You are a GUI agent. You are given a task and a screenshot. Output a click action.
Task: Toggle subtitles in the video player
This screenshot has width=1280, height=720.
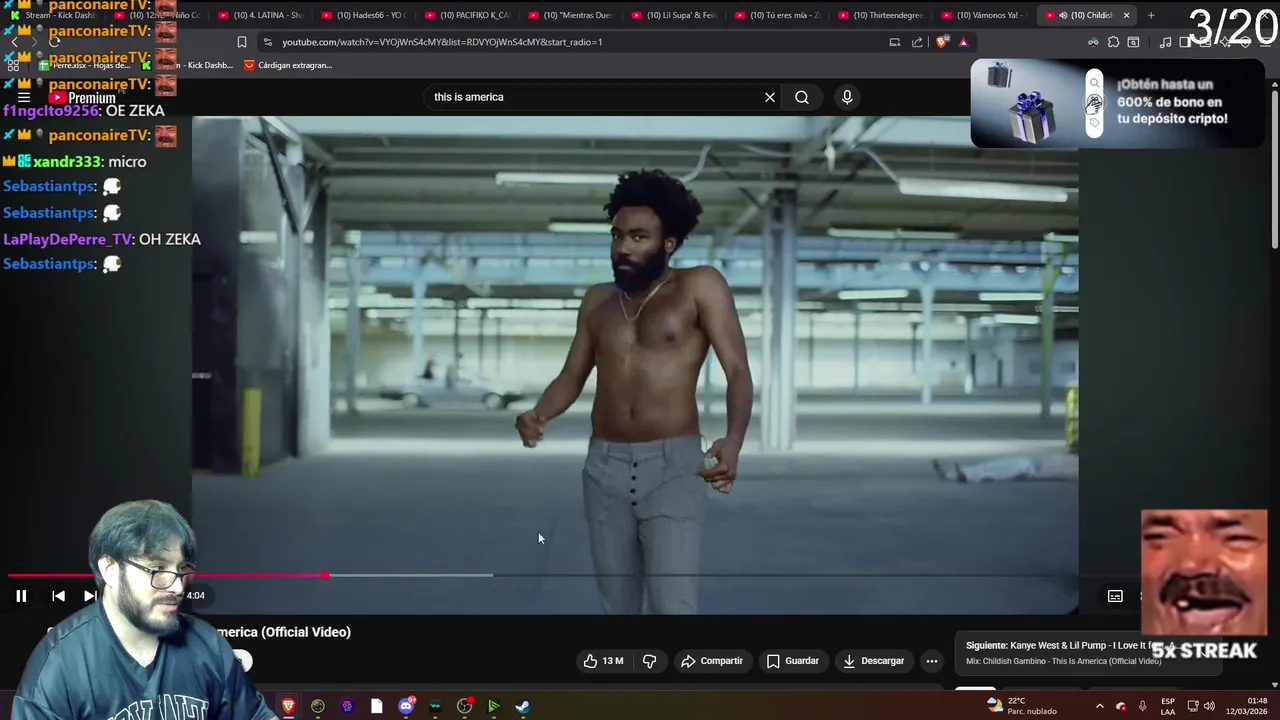1115,596
